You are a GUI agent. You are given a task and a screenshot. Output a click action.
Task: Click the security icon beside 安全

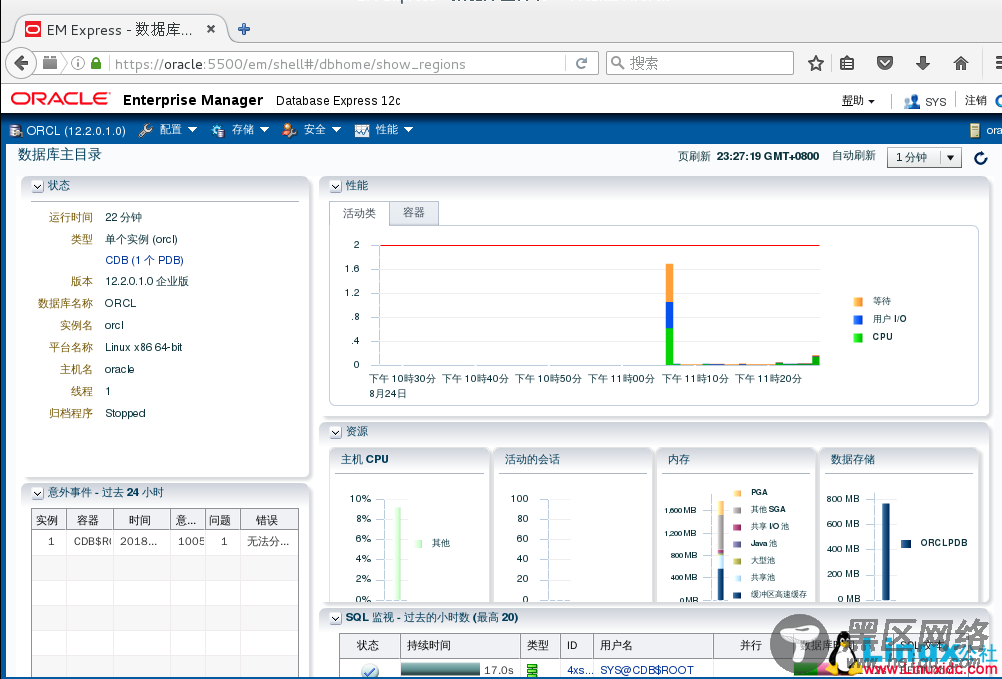click(x=289, y=130)
